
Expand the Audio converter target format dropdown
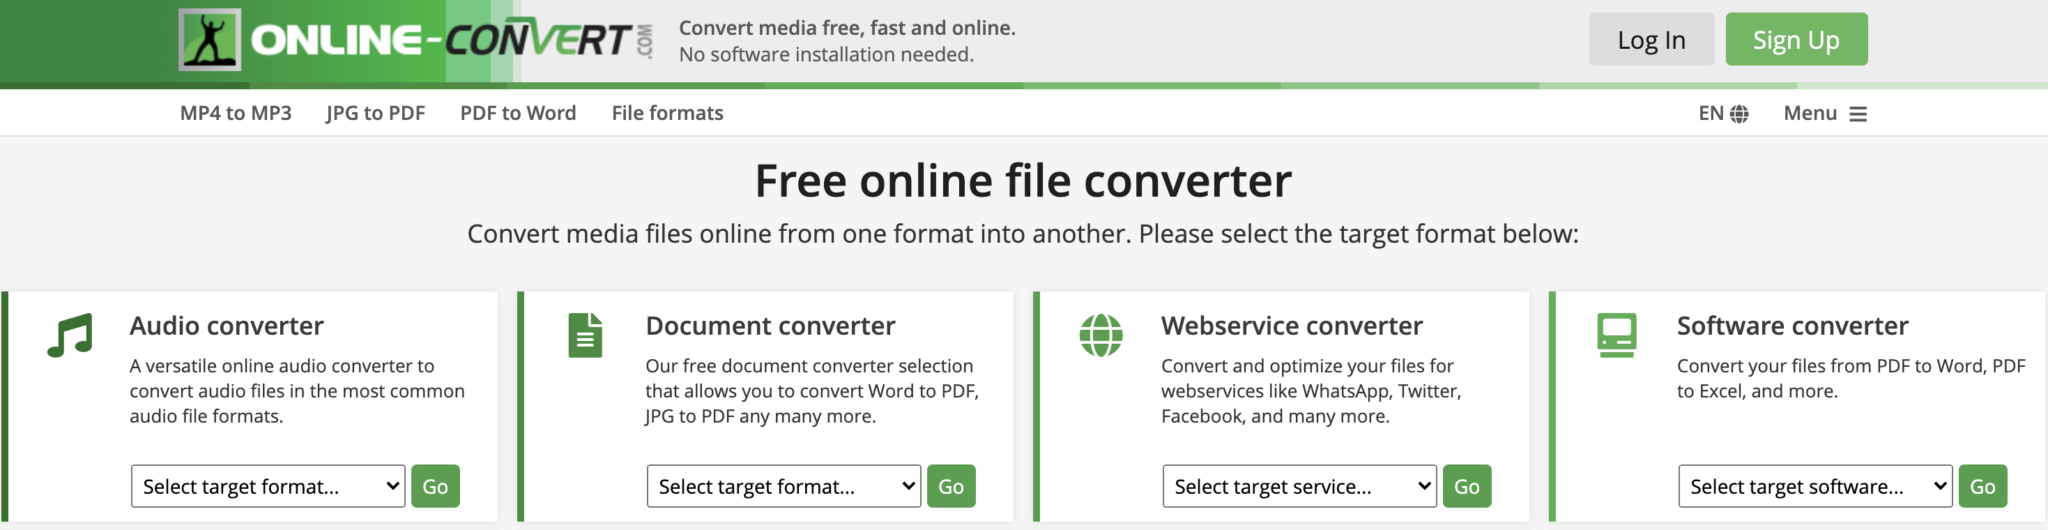[268, 486]
